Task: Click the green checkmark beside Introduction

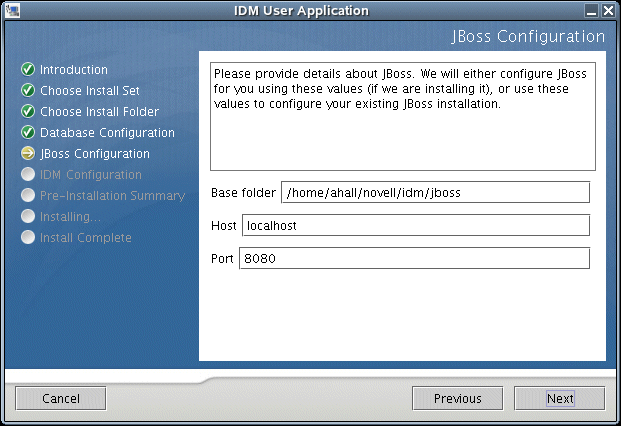Action: [x=28, y=70]
